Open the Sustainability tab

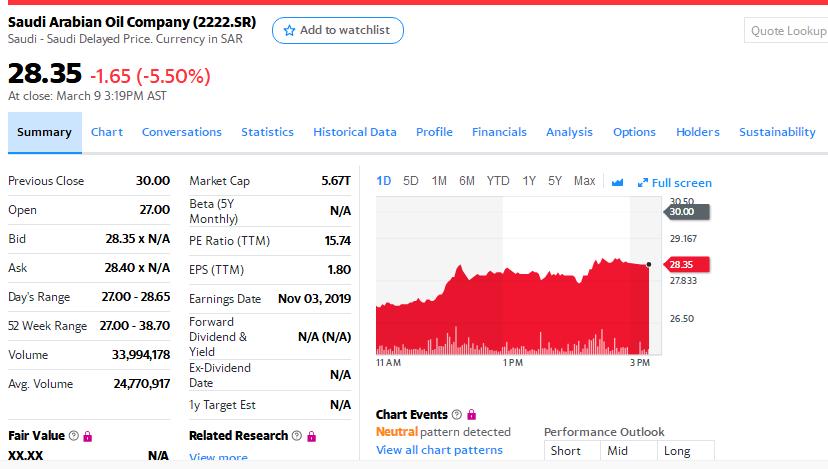[777, 132]
